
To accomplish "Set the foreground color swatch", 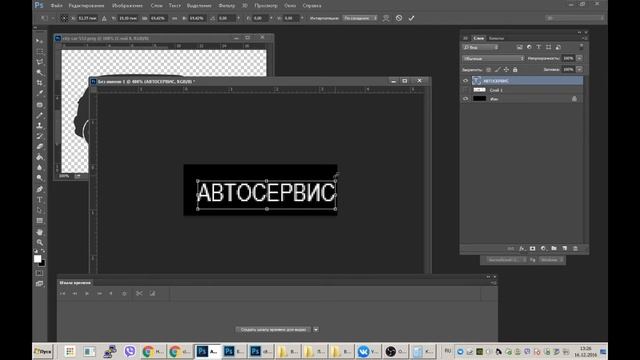I will [x=38, y=259].
